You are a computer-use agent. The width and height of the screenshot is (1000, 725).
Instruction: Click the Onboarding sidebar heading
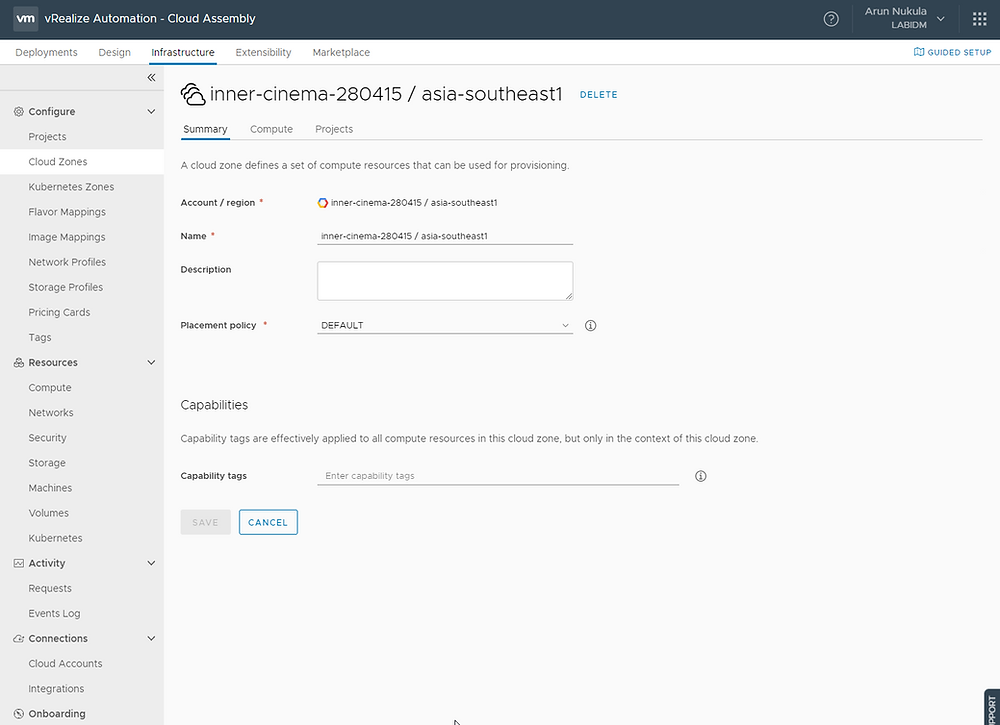[x=57, y=714]
